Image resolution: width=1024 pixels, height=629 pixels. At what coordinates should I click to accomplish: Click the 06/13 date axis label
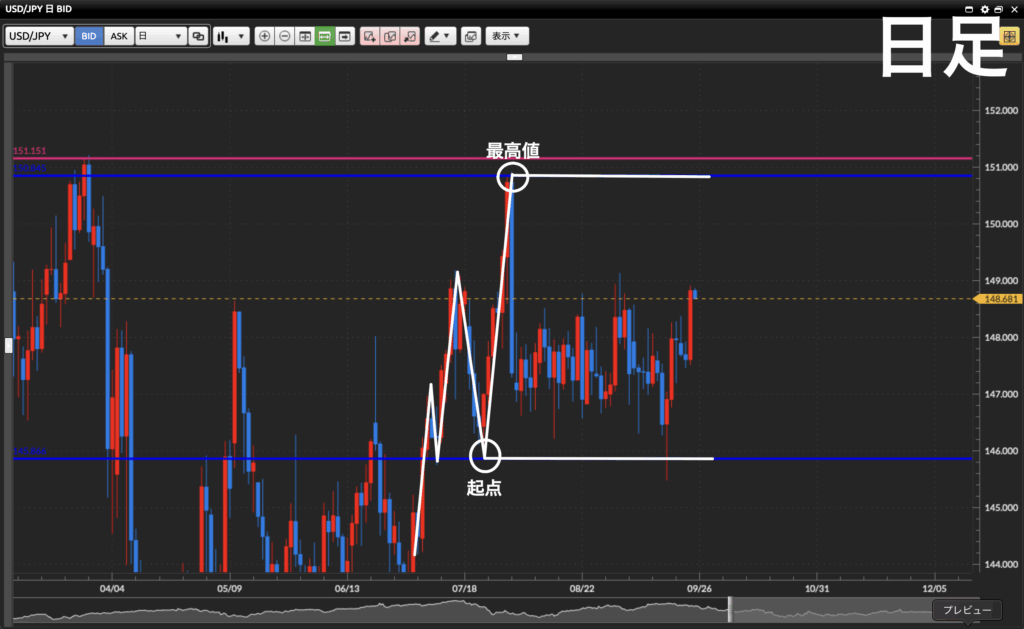point(347,589)
